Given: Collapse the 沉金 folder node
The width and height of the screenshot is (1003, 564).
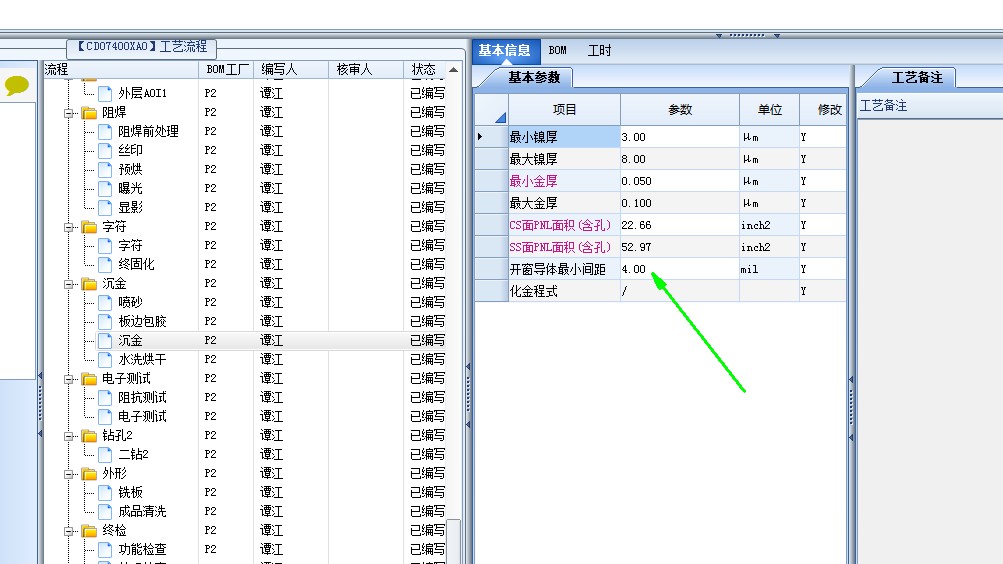Looking at the screenshot, I should tap(68, 284).
